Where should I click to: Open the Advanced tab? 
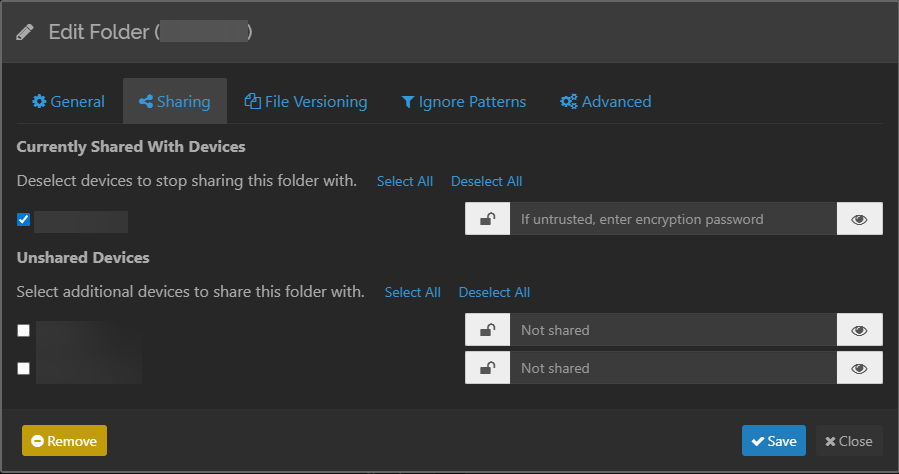point(605,101)
